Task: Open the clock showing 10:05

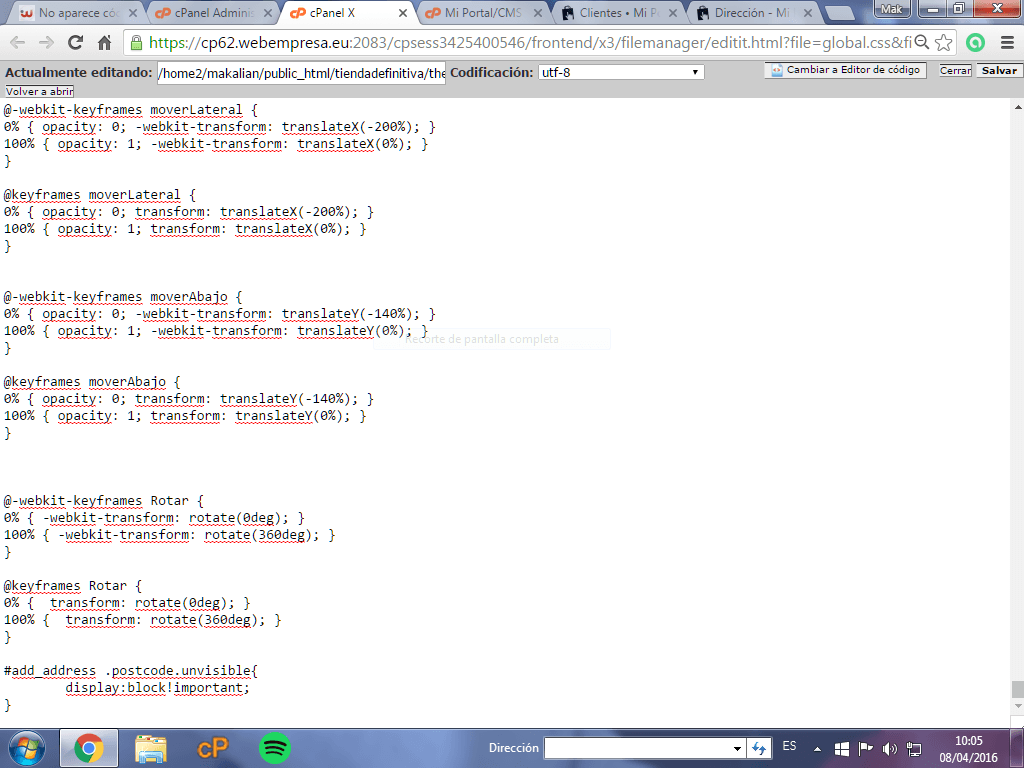Action: pyautogui.click(x=968, y=749)
